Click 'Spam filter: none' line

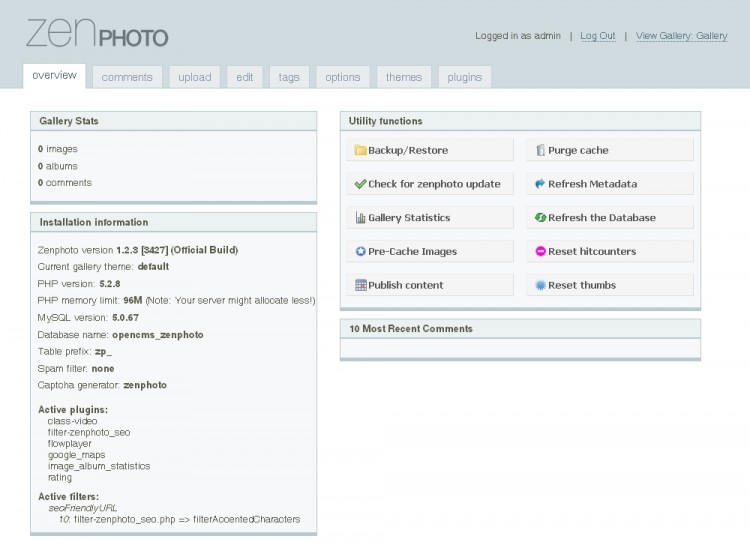tap(76, 368)
